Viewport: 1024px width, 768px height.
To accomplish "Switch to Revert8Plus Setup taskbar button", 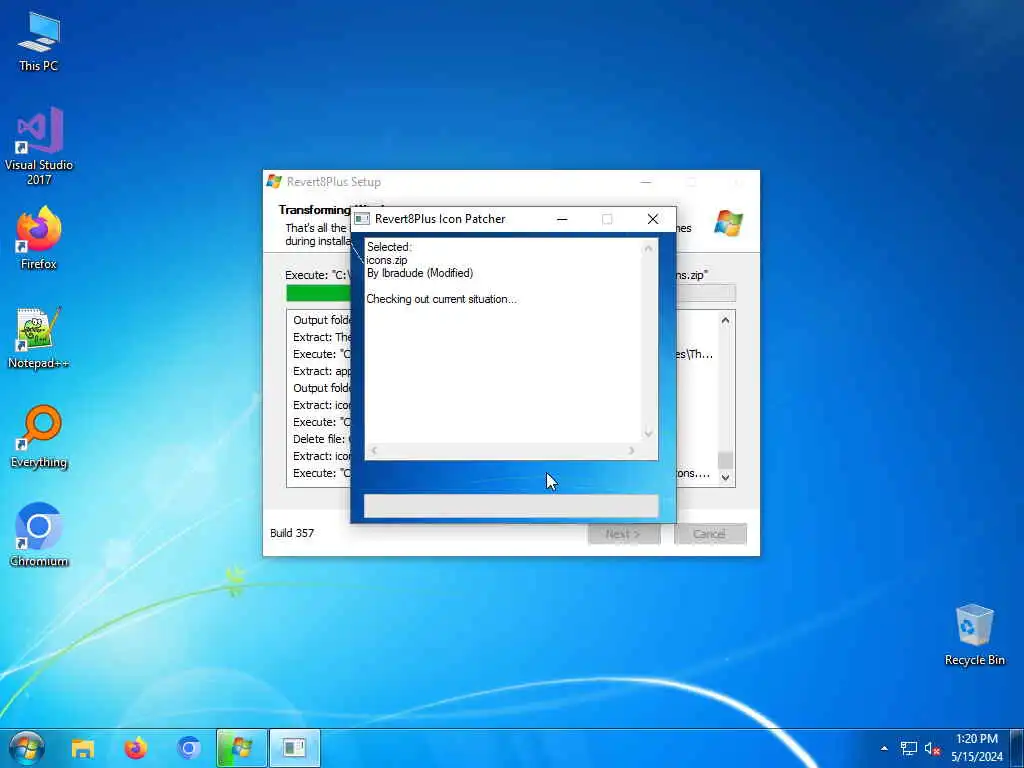I will tap(242, 748).
